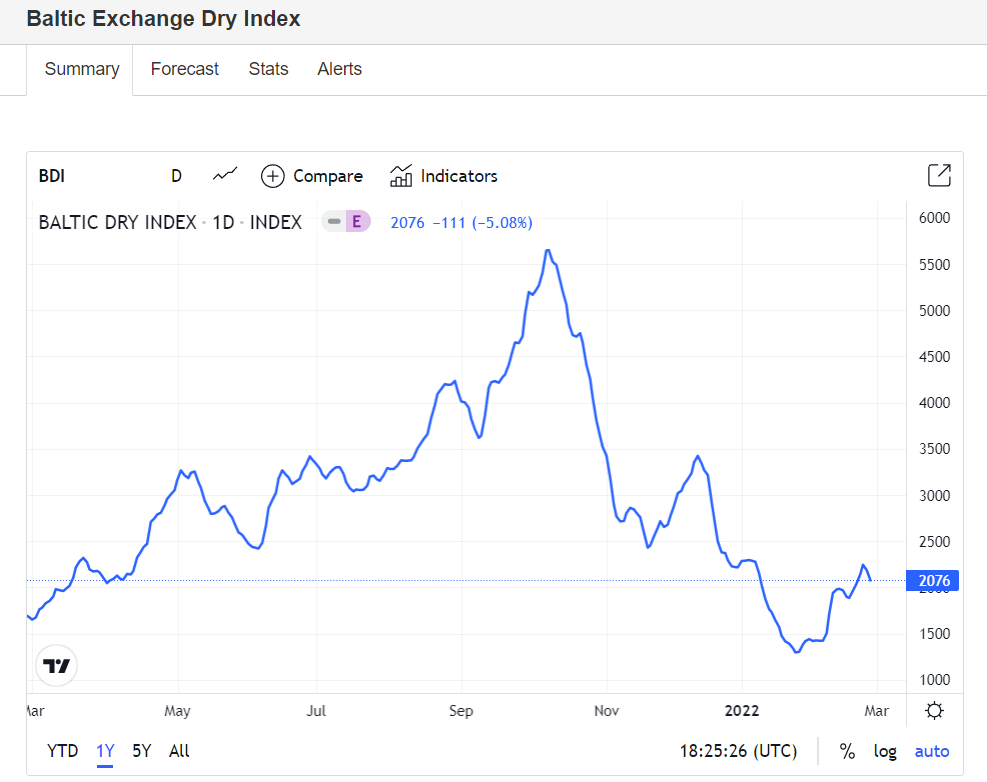Click the popout fullscreen chart icon
Screen dimensions: 987x782
[939, 175]
